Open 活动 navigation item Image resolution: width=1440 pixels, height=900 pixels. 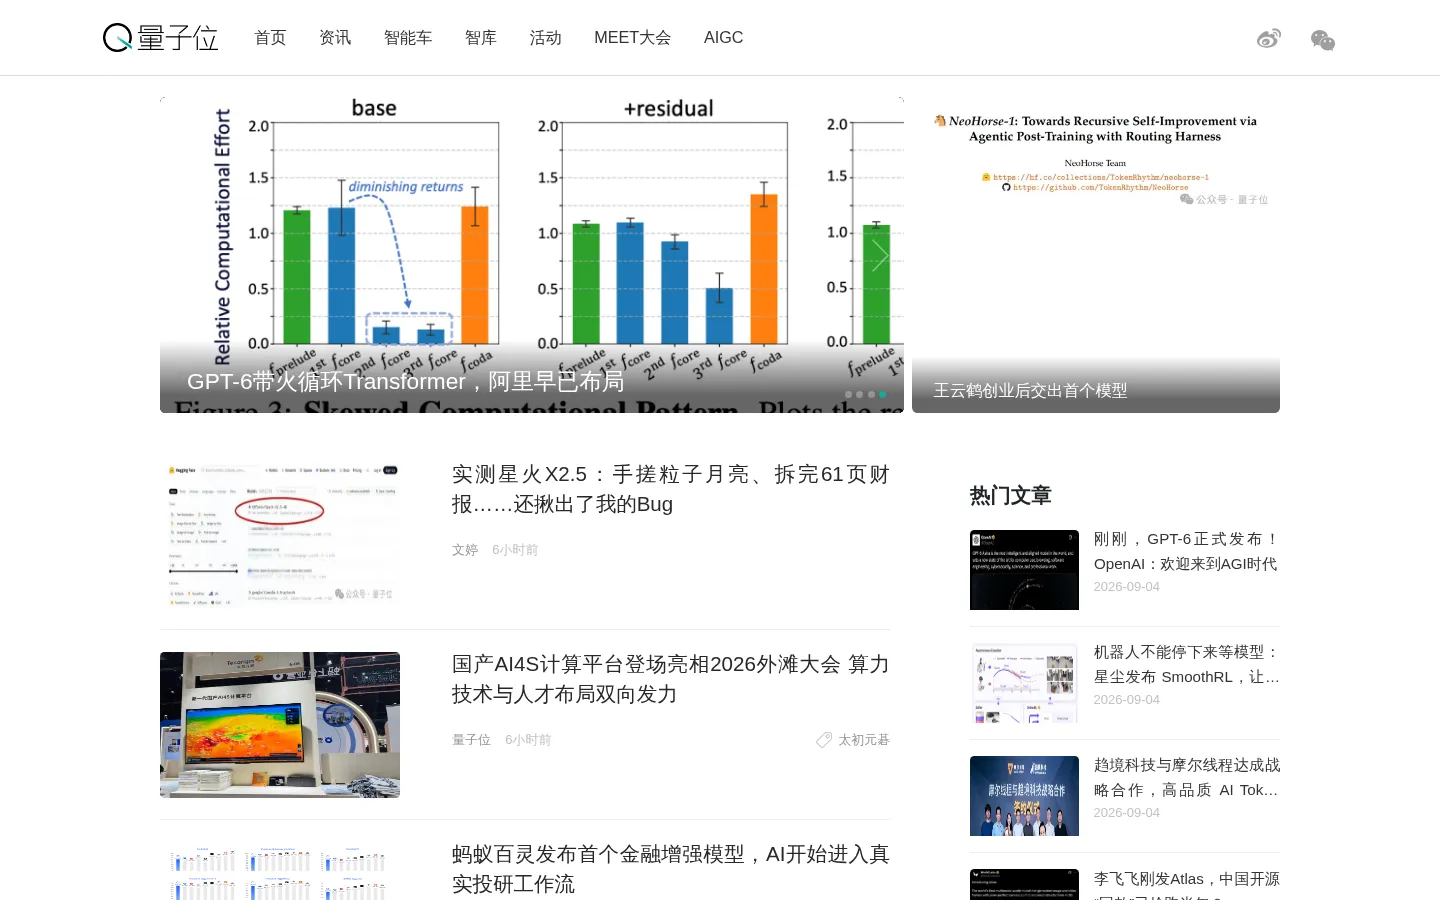click(546, 38)
